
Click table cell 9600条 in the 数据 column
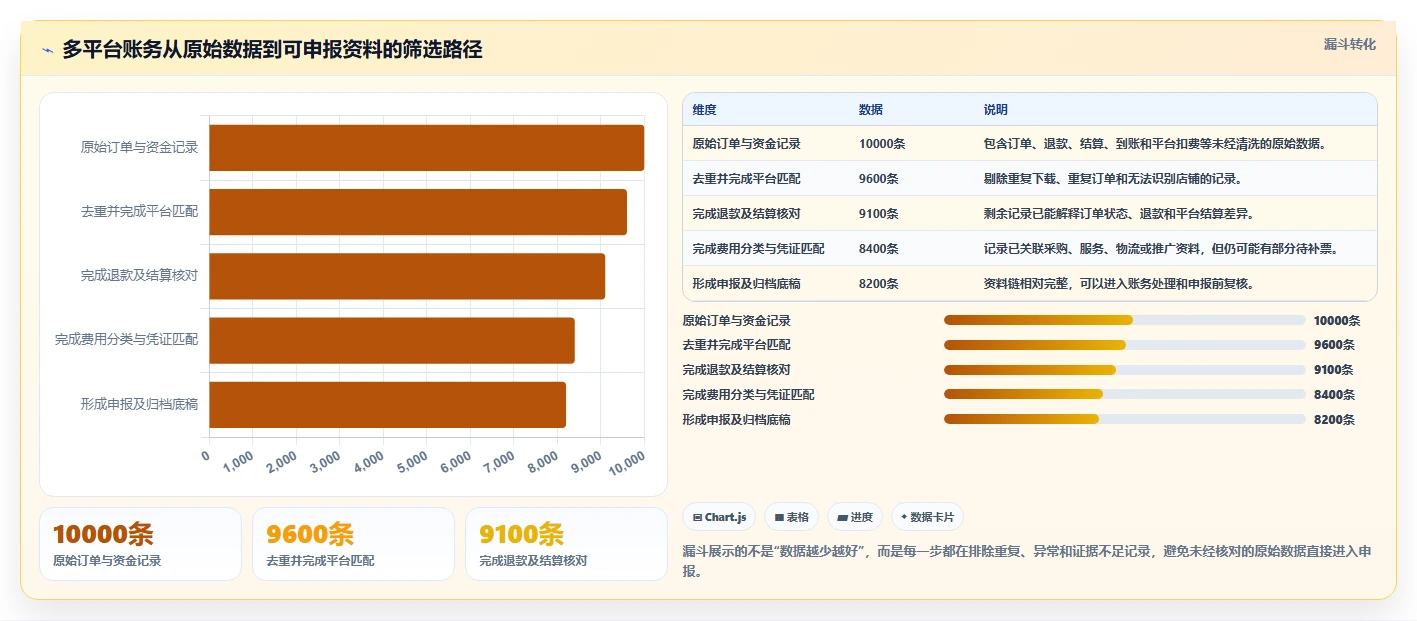coord(878,179)
